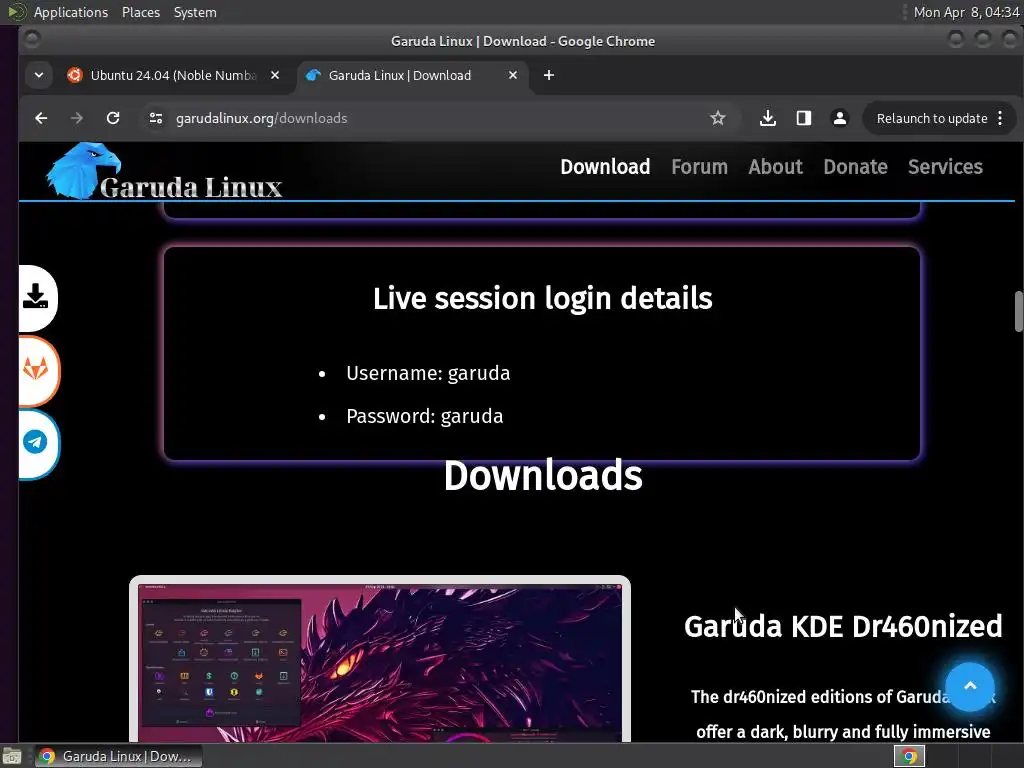The height and width of the screenshot is (768, 1024).
Task: Close the Garuda Linux Download tab
Action: point(513,75)
